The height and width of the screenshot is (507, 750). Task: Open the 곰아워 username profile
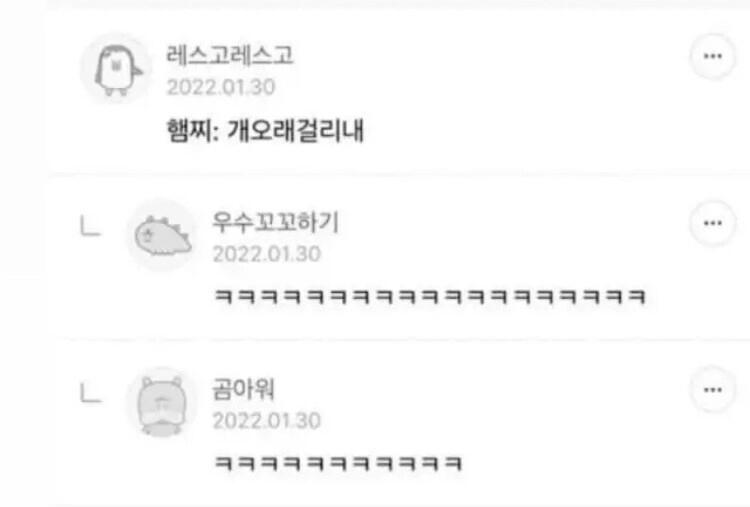[x=243, y=389]
